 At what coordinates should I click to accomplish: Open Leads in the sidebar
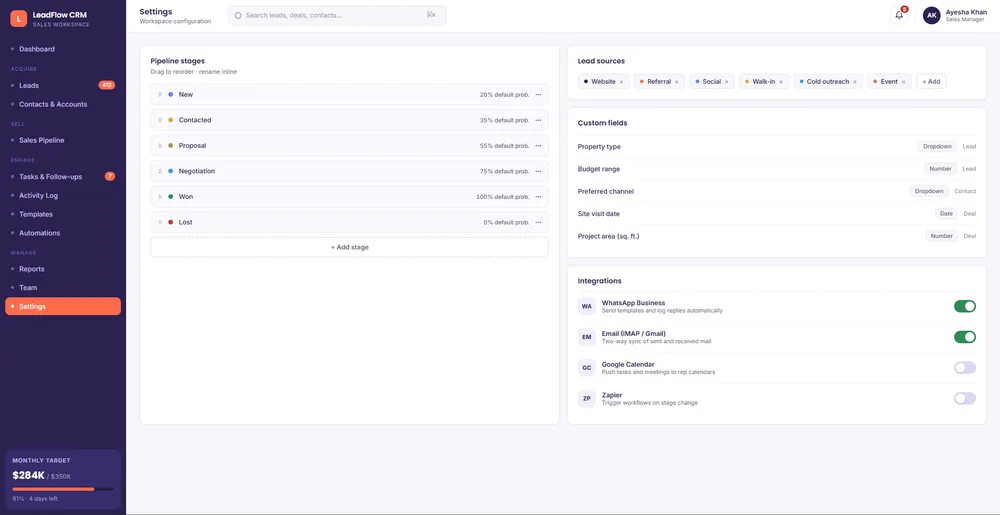62,85
